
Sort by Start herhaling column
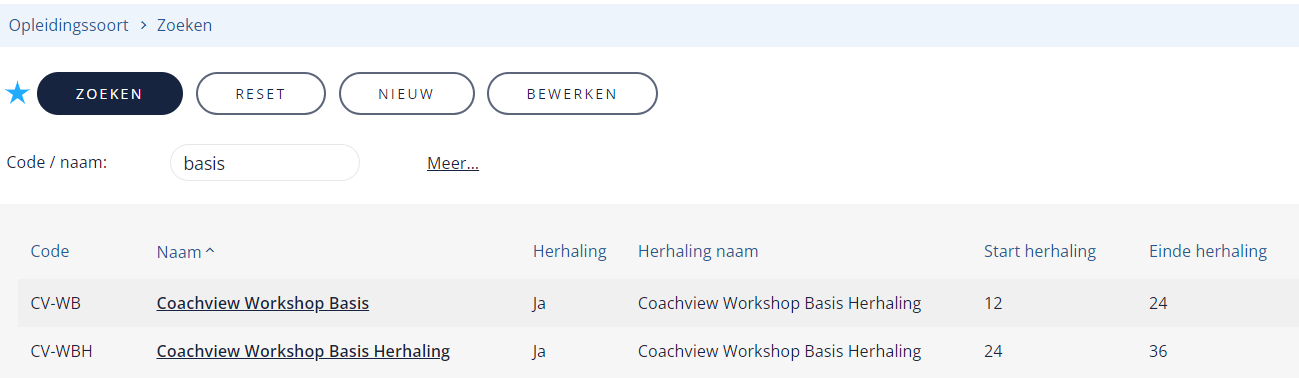tap(1040, 251)
